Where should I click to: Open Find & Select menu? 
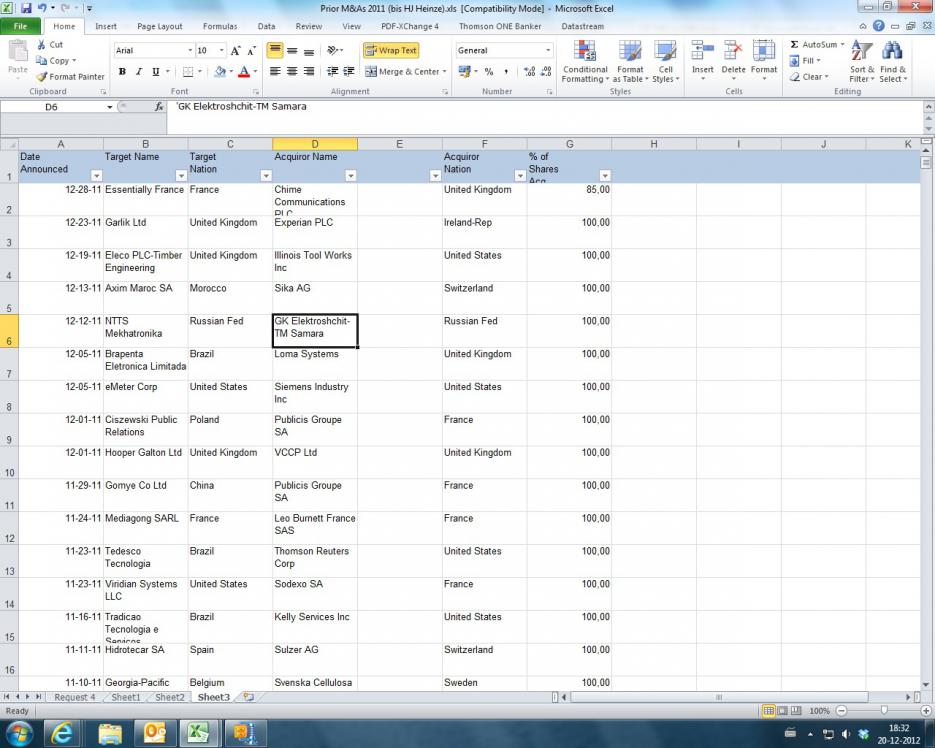point(893,61)
